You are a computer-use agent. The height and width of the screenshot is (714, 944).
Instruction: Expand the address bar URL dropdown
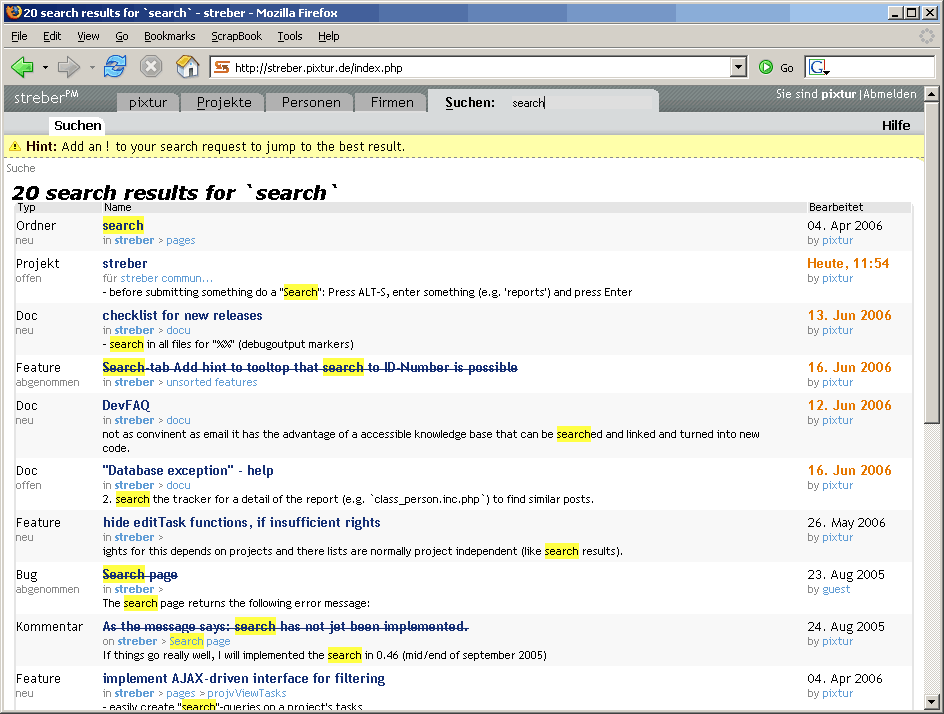(739, 67)
